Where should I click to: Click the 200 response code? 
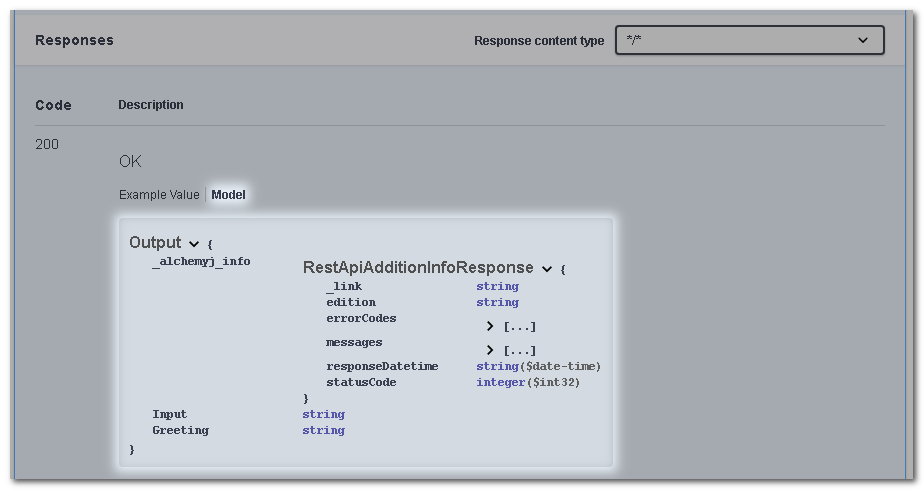pos(47,144)
